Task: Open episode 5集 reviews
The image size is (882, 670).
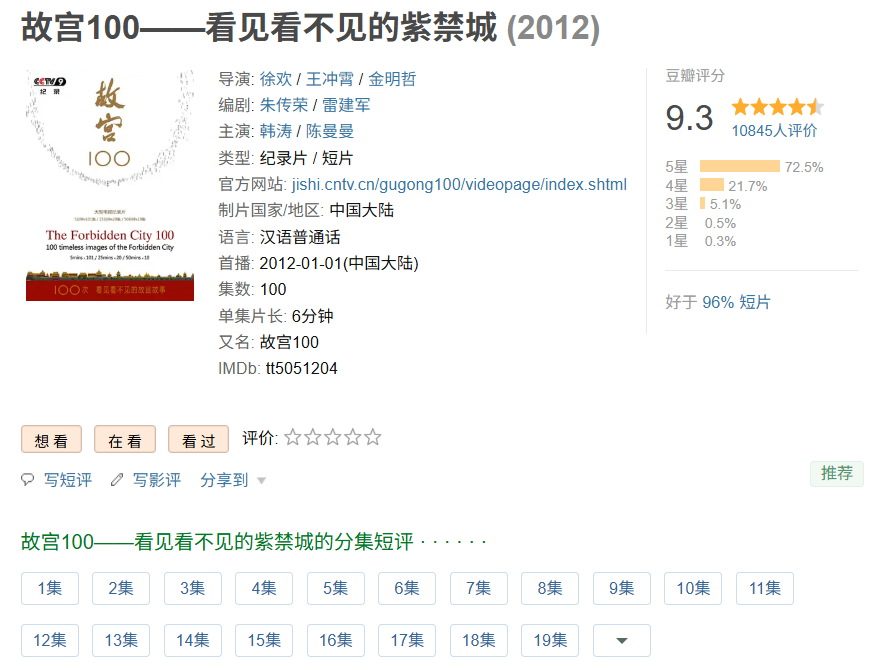Action: pos(335,588)
